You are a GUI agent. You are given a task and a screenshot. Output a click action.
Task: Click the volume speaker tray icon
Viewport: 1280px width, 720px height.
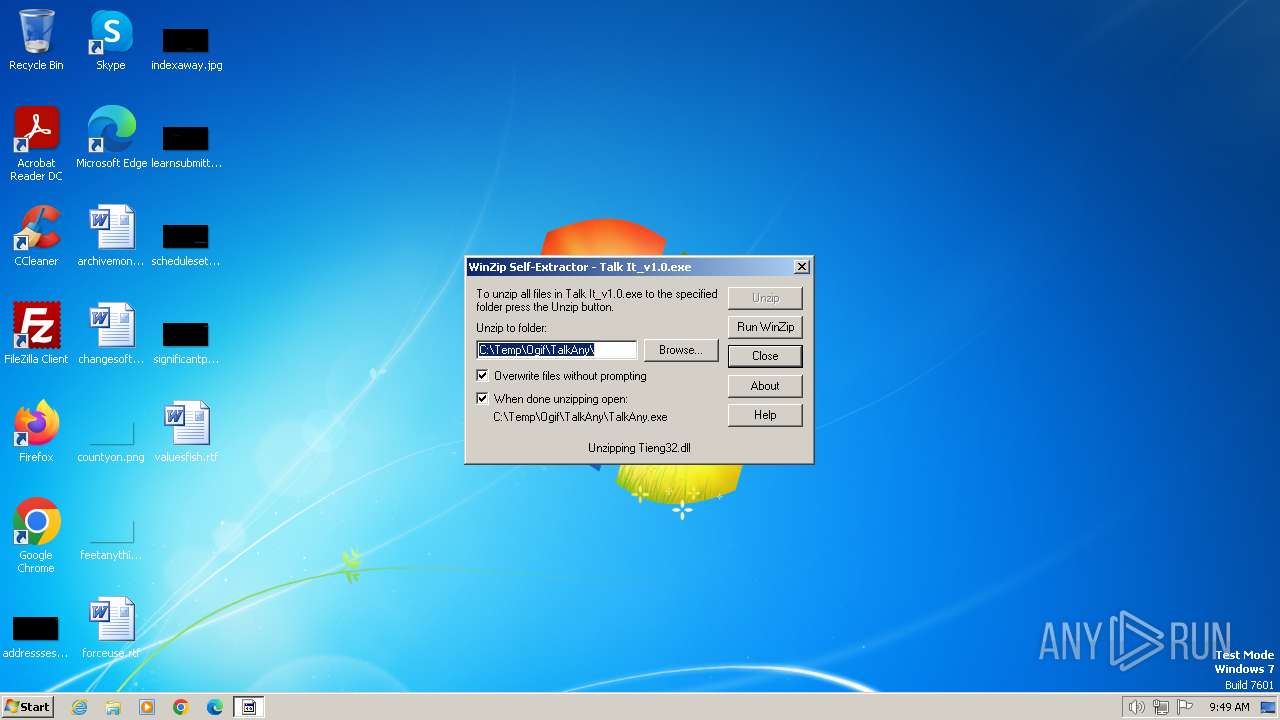click(1136, 707)
